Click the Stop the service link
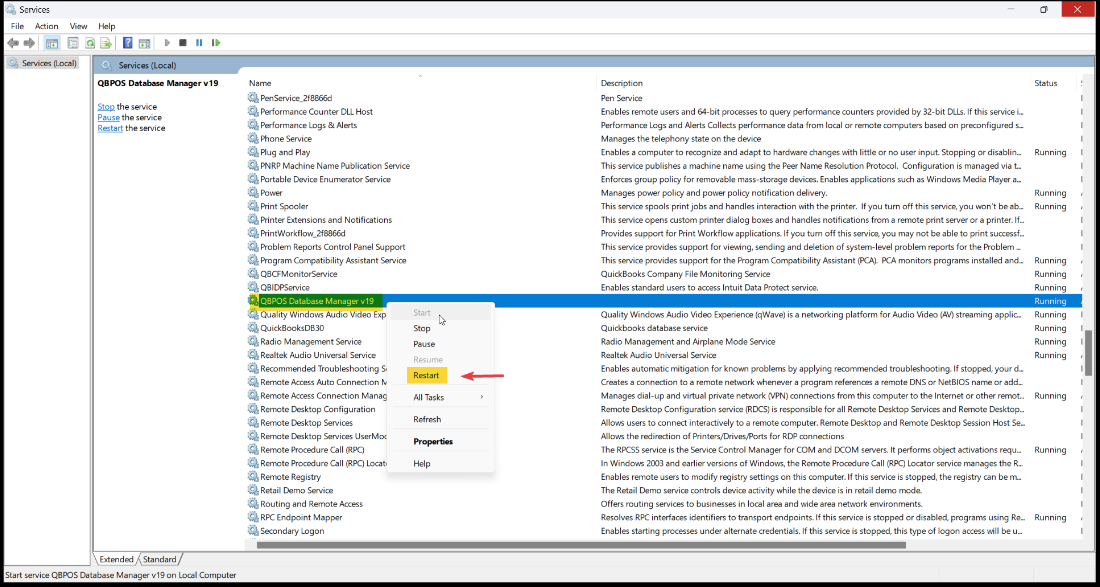1100x587 pixels. [x=105, y=106]
